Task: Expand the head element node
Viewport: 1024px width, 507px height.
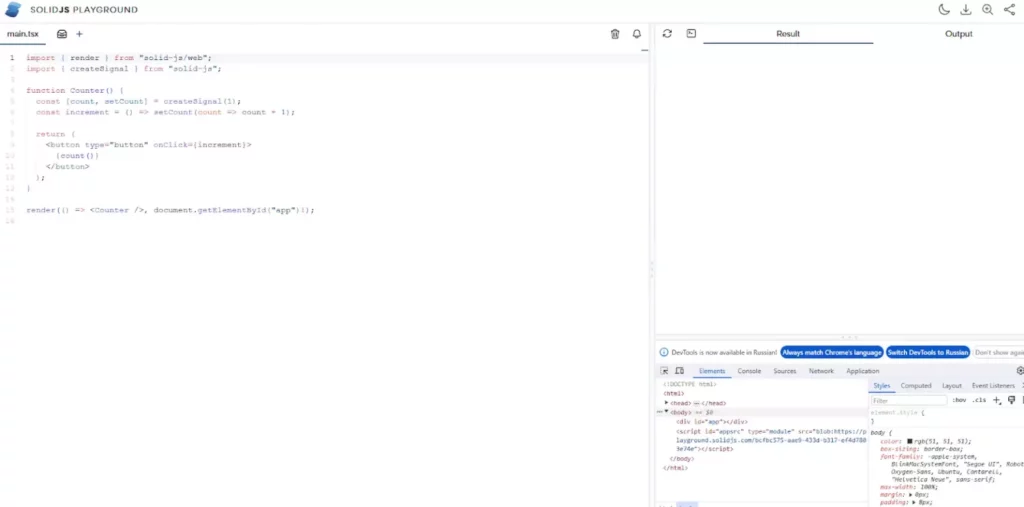Action: (667, 403)
